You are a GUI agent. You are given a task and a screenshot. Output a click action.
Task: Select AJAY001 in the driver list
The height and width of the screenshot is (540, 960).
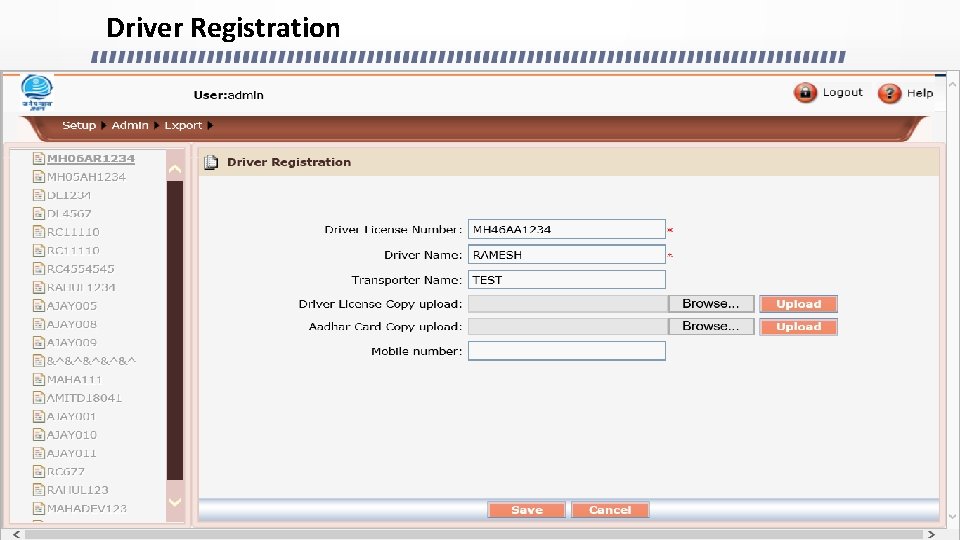click(x=72, y=416)
